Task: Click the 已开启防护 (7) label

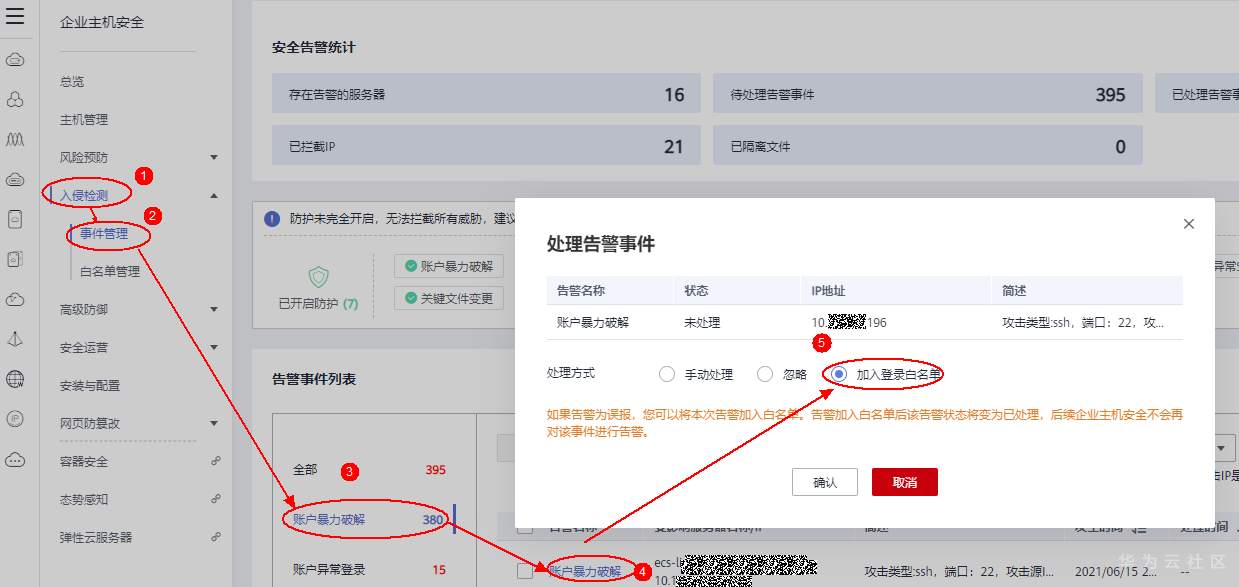Action: tap(318, 304)
